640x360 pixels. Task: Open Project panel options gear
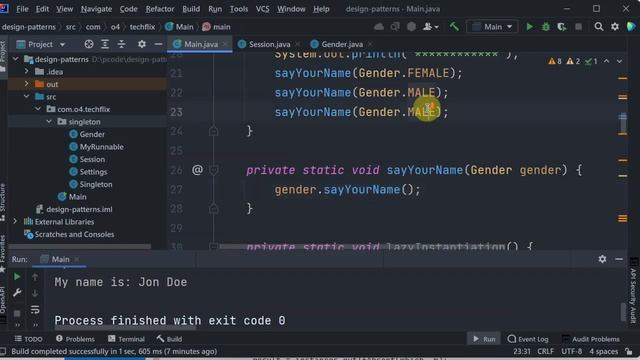click(142, 44)
